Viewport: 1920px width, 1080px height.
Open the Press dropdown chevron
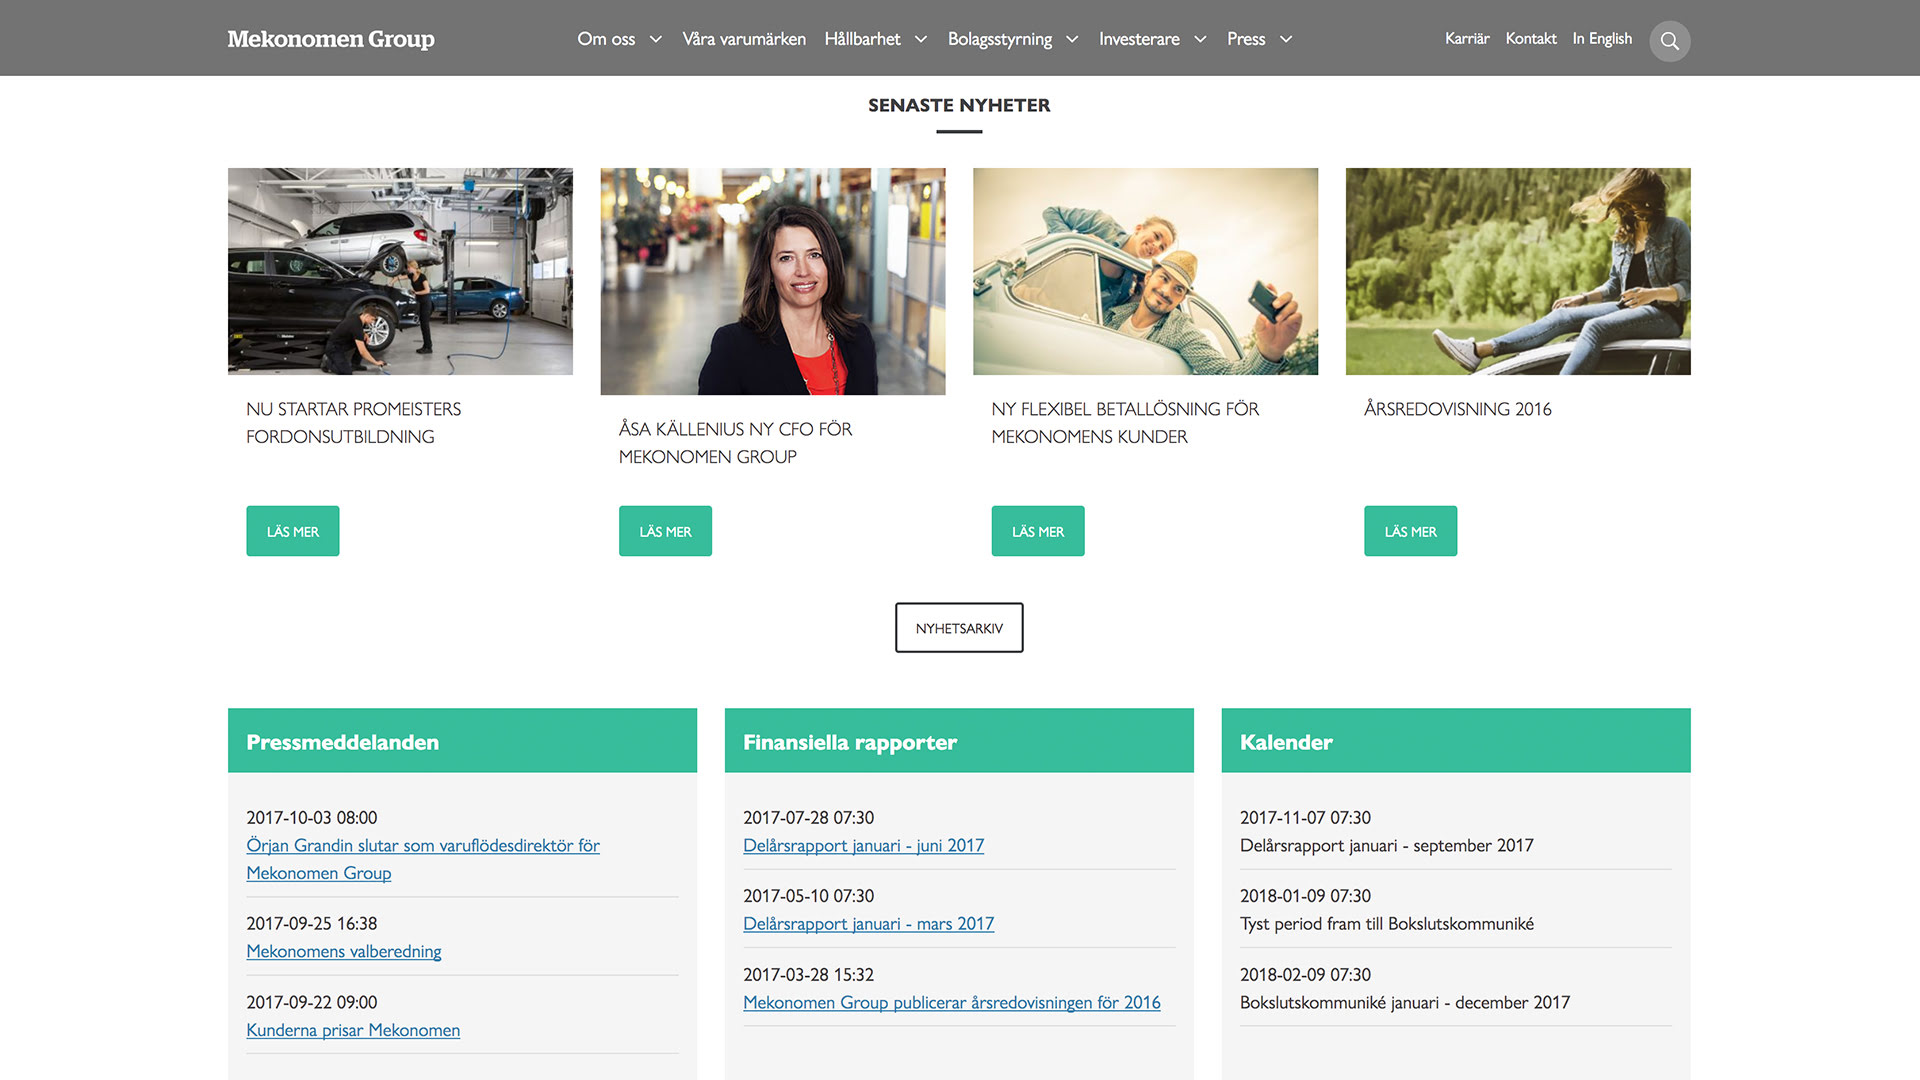coord(1286,39)
